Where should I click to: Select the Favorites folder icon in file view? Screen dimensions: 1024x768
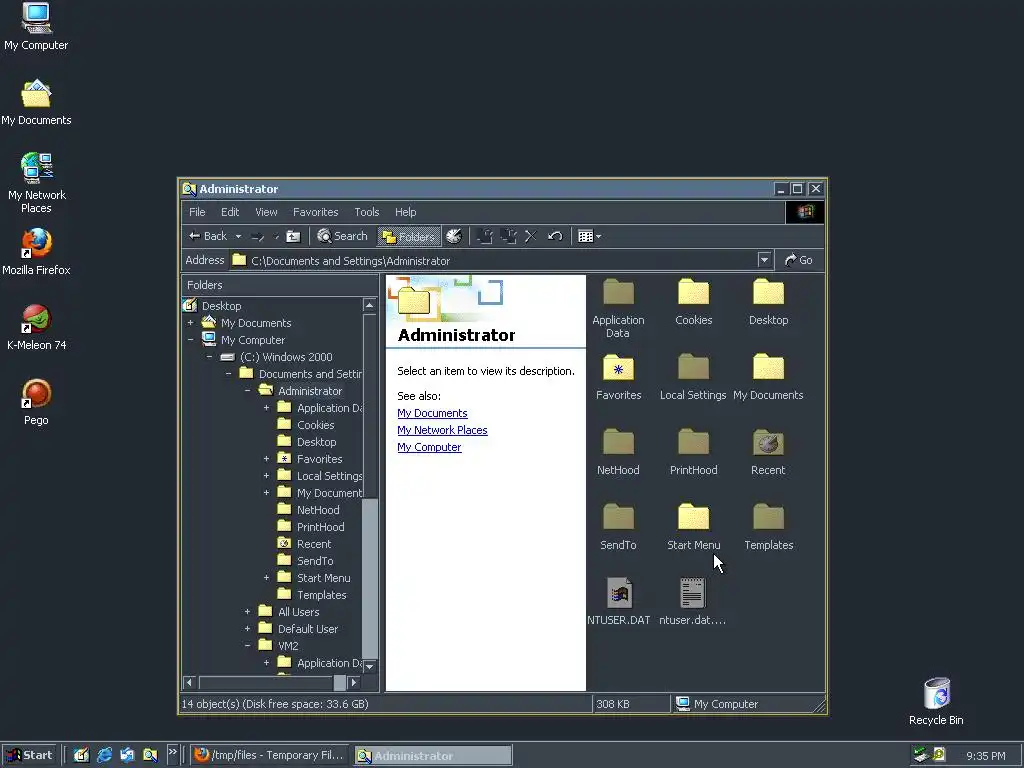[x=618, y=368]
